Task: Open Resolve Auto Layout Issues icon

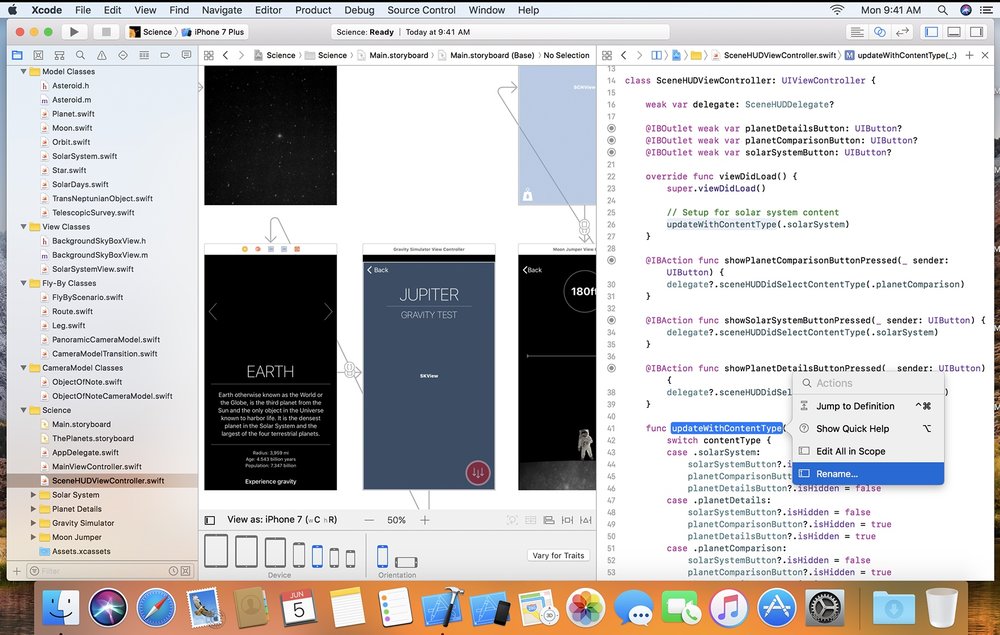Action: pos(585,520)
